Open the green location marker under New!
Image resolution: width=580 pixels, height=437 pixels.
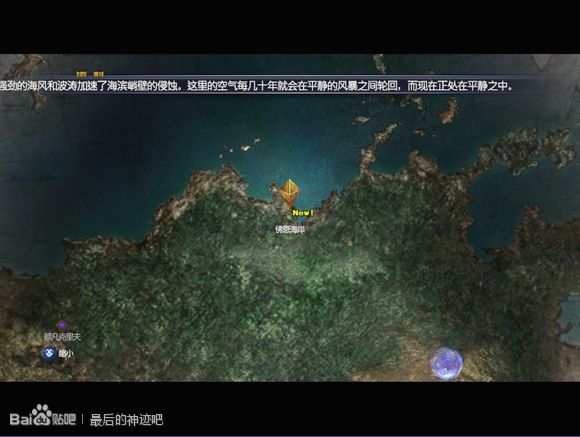click(x=289, y=217)
